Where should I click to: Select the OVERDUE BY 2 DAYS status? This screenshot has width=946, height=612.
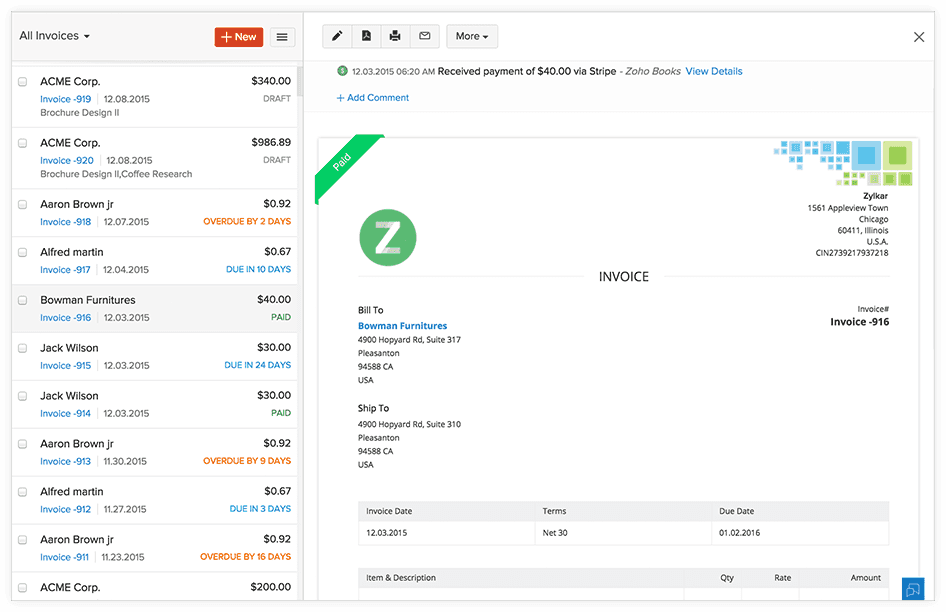[x=247, y=222]
